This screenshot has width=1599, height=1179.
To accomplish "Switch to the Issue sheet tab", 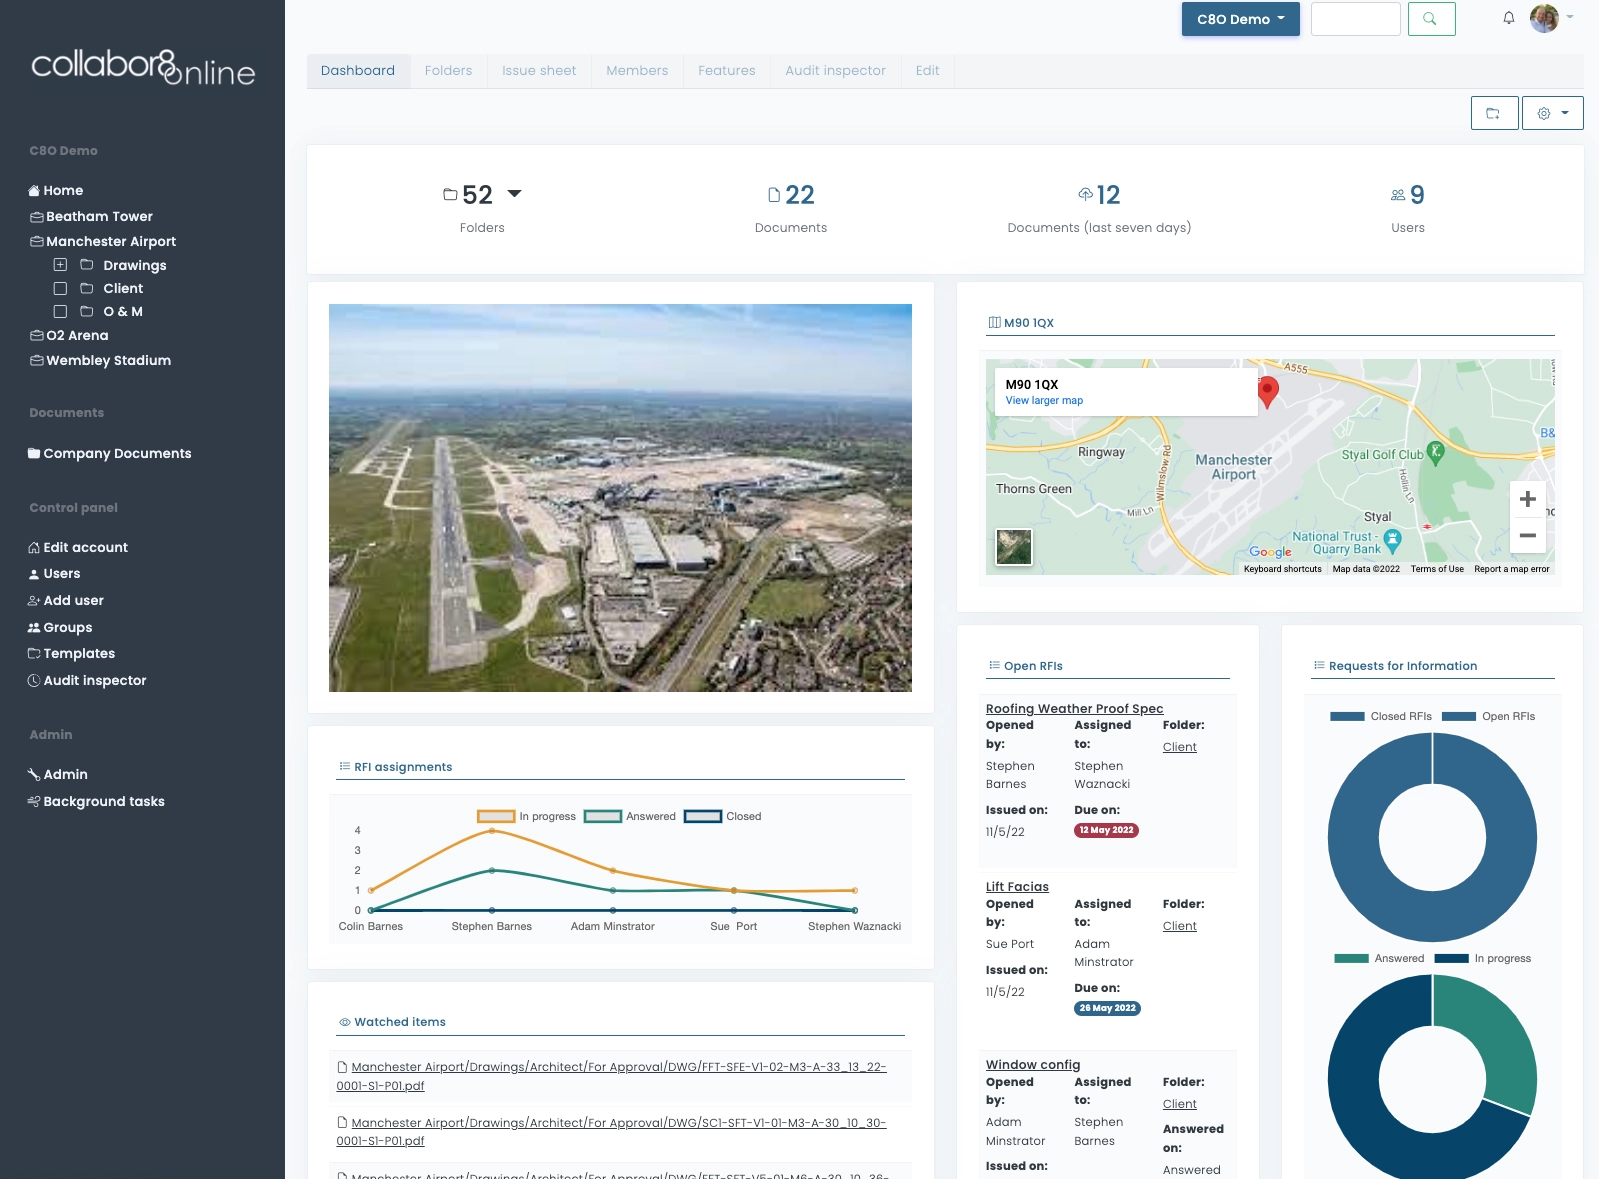I will [x=539, y=71].
